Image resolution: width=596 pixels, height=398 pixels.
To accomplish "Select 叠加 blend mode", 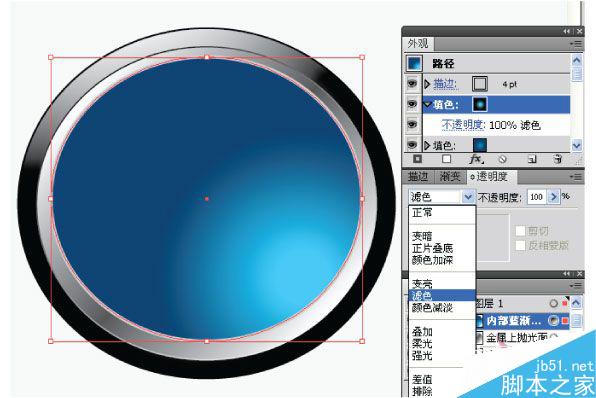I will point(422,331).
